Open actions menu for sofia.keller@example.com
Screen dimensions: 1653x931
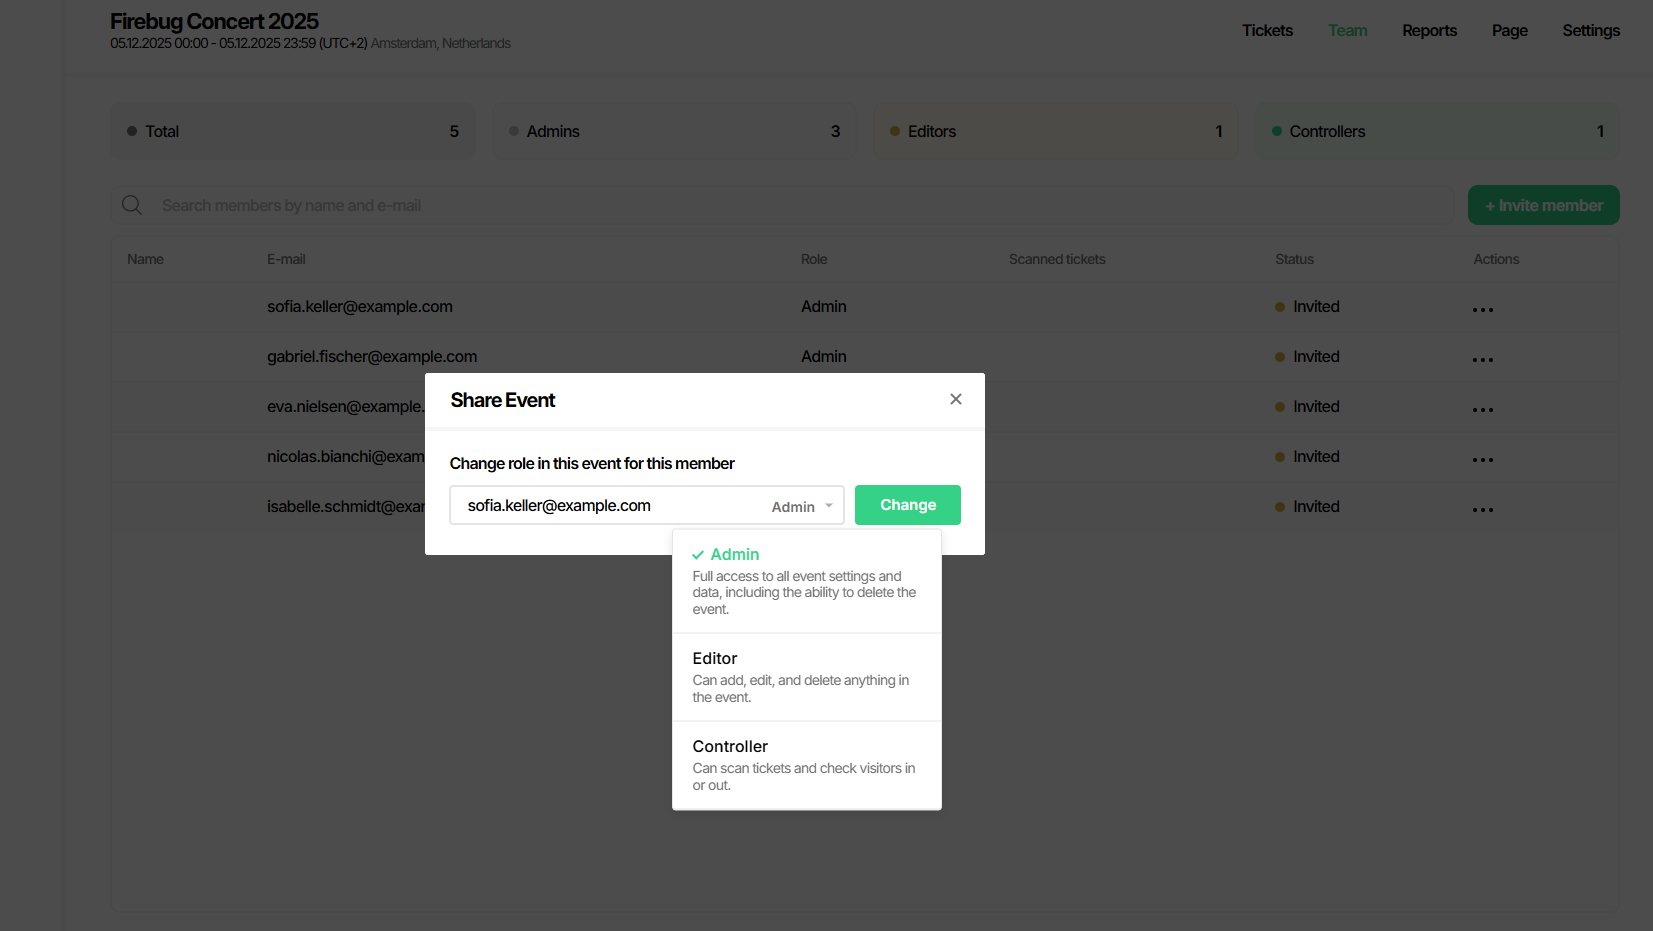1483,307
